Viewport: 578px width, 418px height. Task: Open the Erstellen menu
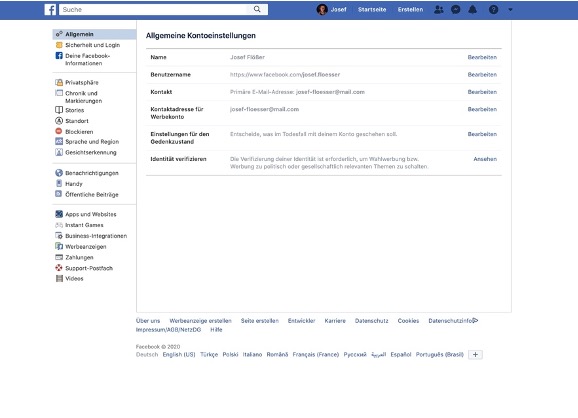[410, 10]
